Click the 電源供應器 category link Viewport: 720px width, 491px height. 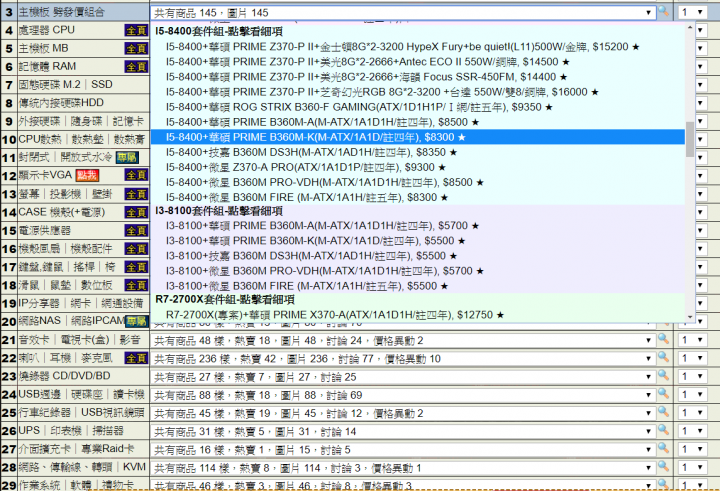pyautogui.click(x=45, y=231)
